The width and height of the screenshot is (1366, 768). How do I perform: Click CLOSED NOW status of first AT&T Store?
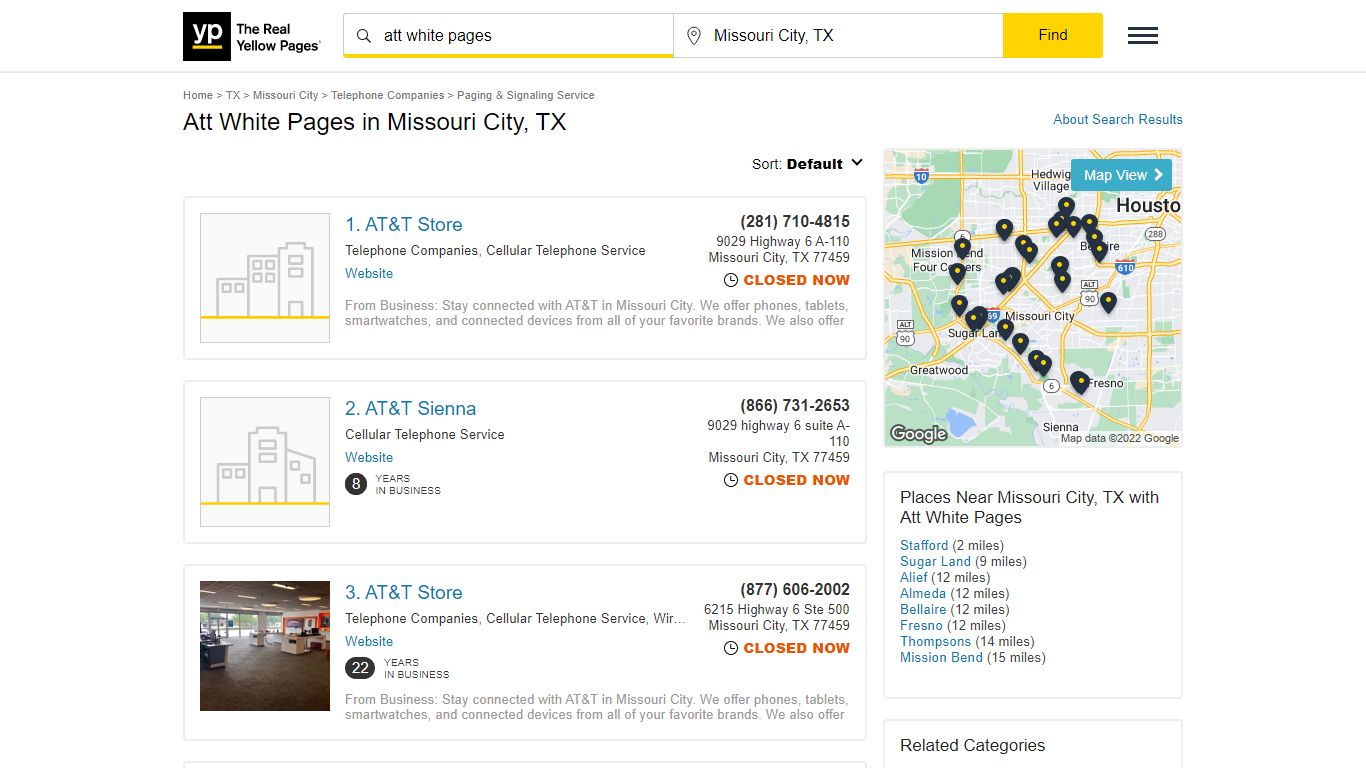pos(796,281)
